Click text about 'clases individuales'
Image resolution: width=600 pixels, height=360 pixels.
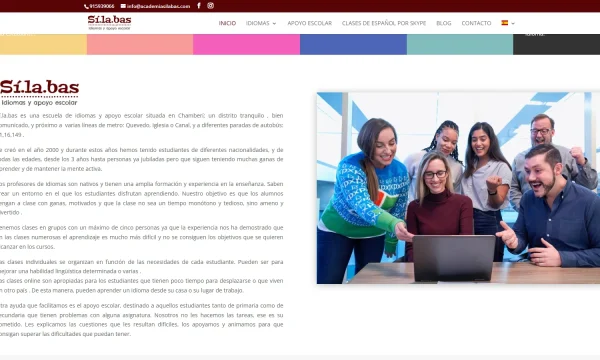[142, 267]
